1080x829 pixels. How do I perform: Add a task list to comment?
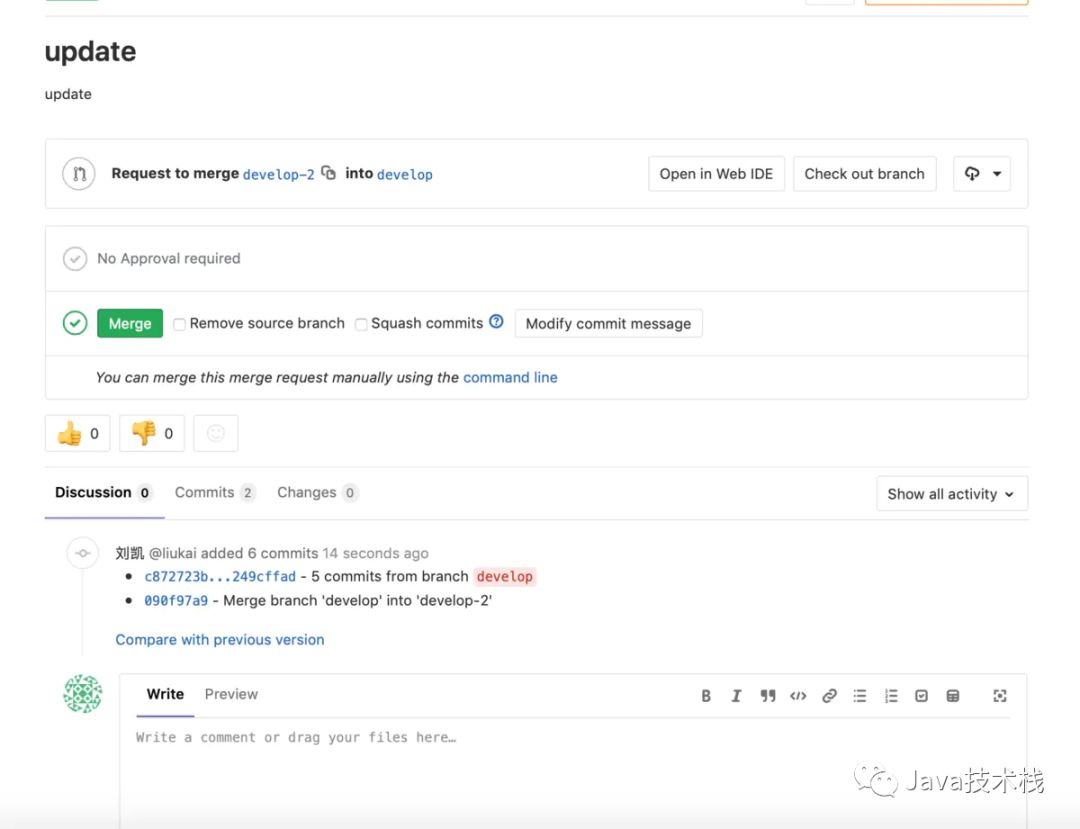[x=922, y=696]
